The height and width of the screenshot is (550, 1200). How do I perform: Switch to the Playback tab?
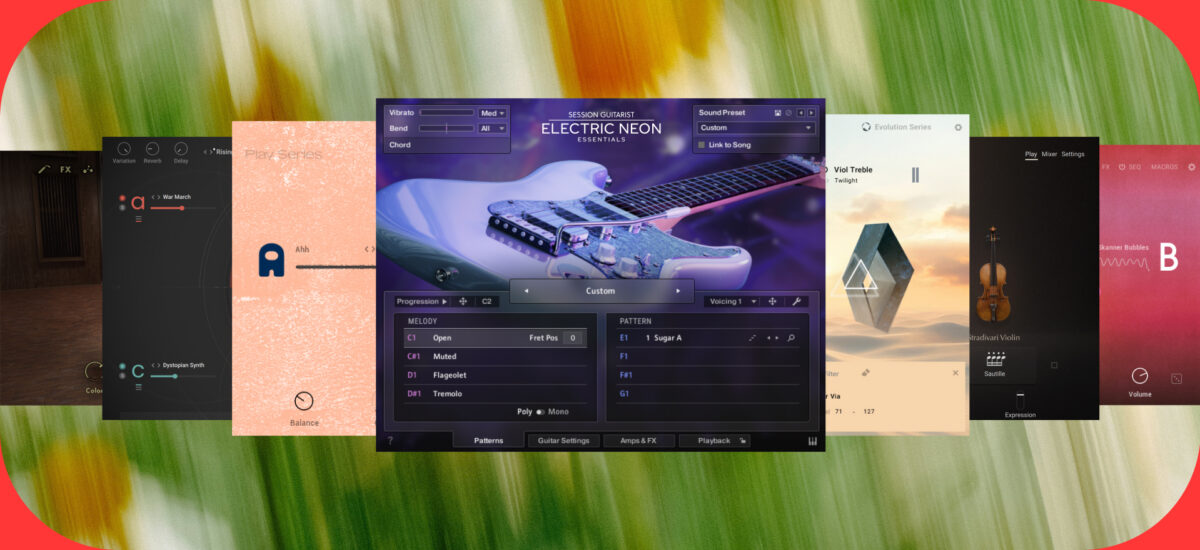(714, 440)
